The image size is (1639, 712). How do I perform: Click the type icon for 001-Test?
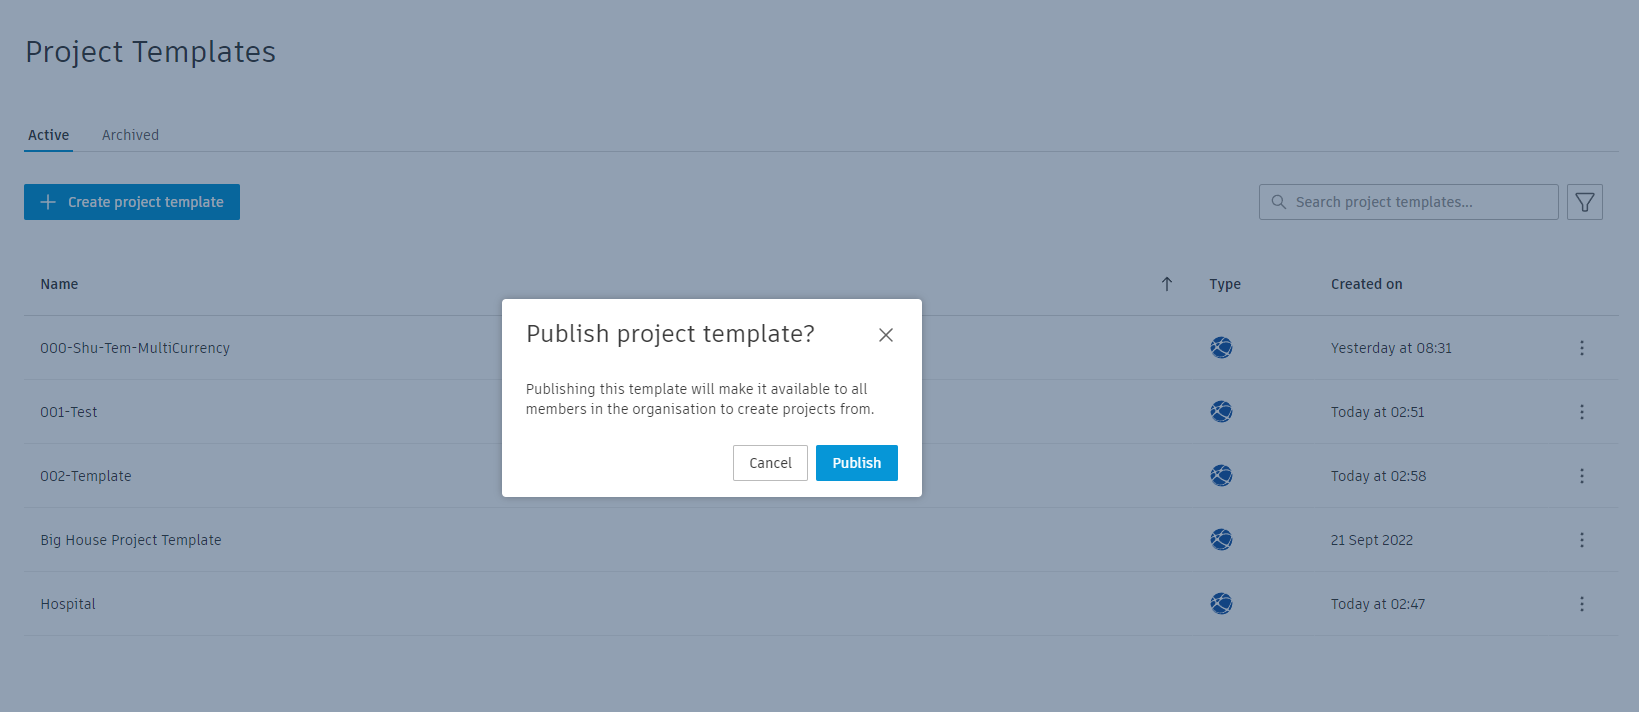tap(1221, 412)
